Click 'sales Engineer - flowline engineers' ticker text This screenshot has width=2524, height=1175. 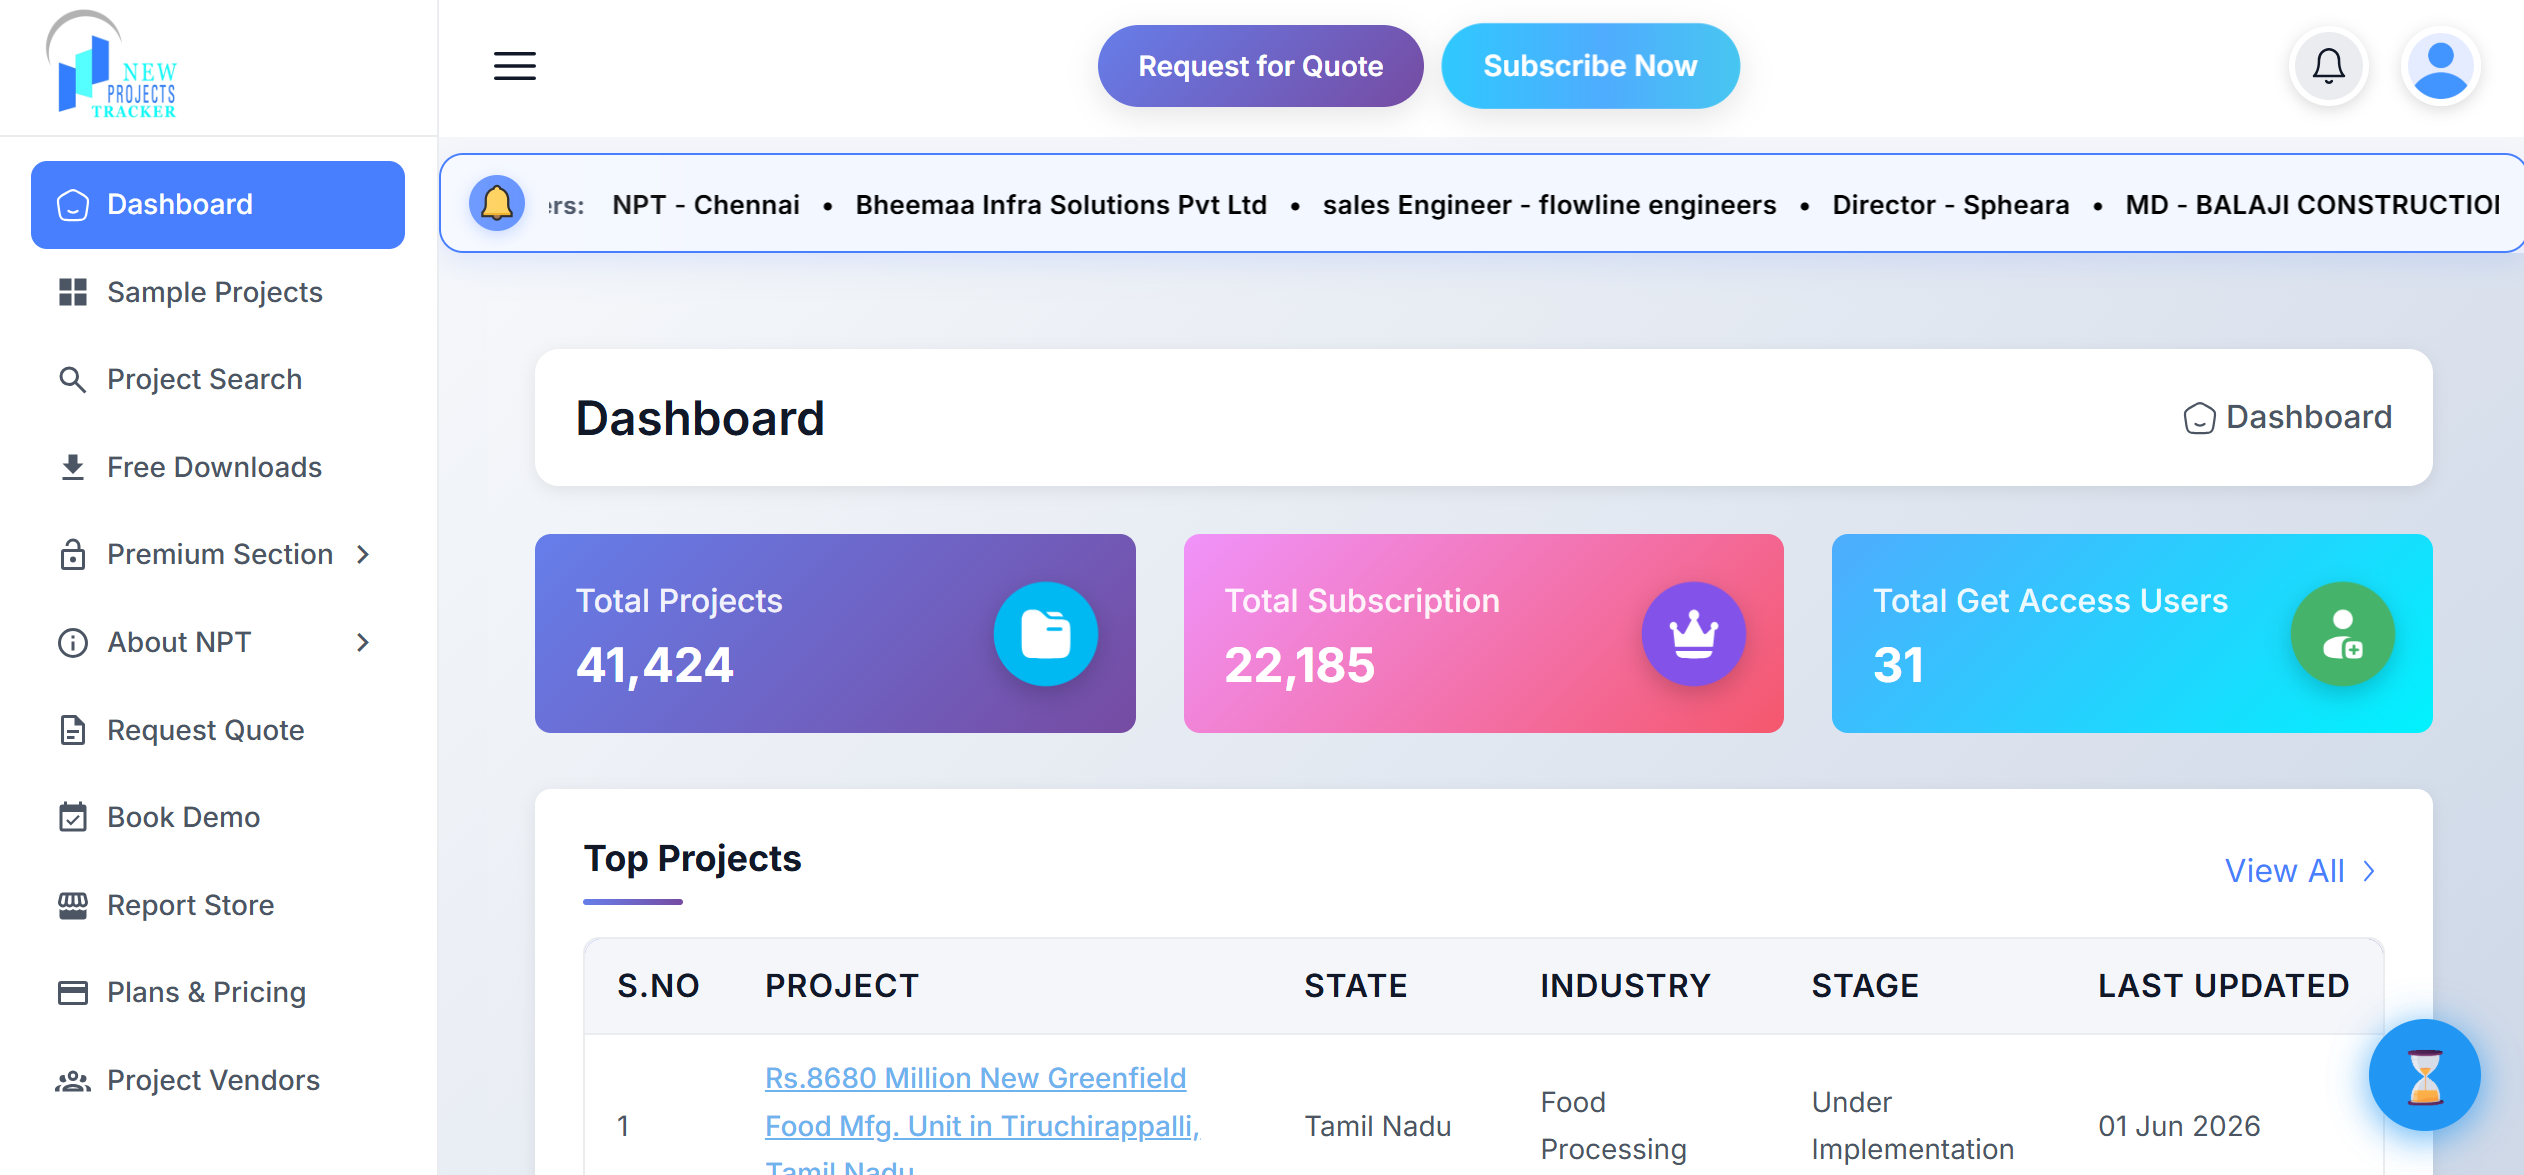1549,204
